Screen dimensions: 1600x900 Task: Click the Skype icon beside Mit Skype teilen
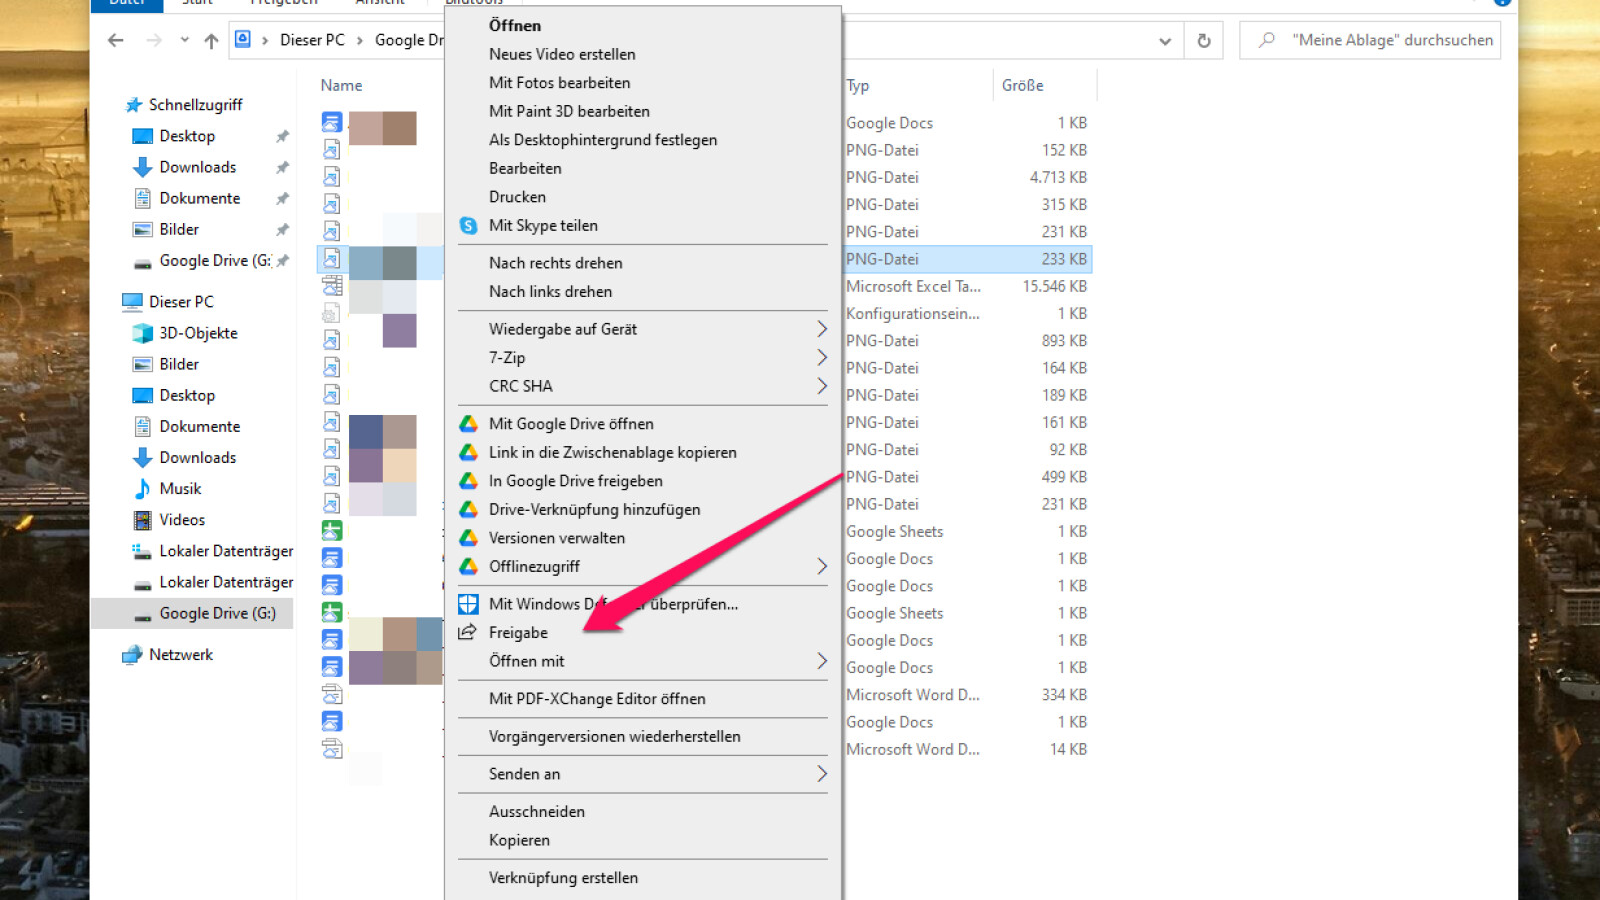click(x=468, y=226)
